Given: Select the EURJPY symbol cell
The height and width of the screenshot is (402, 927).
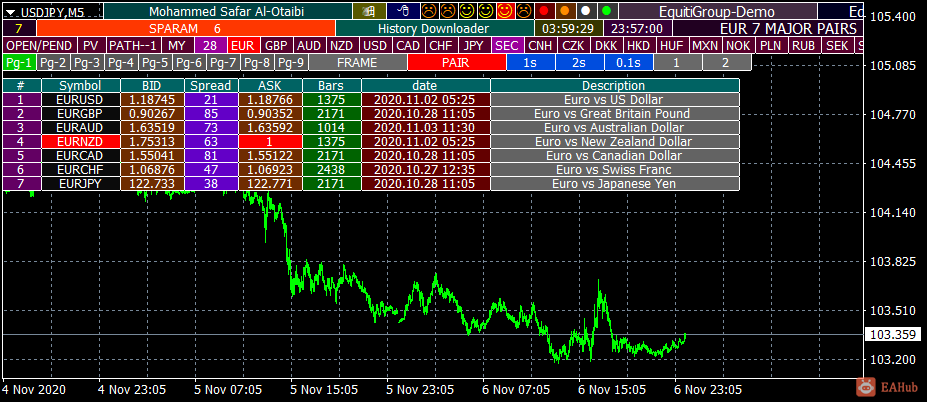Looking at the screenshot, I should [80, 184].
